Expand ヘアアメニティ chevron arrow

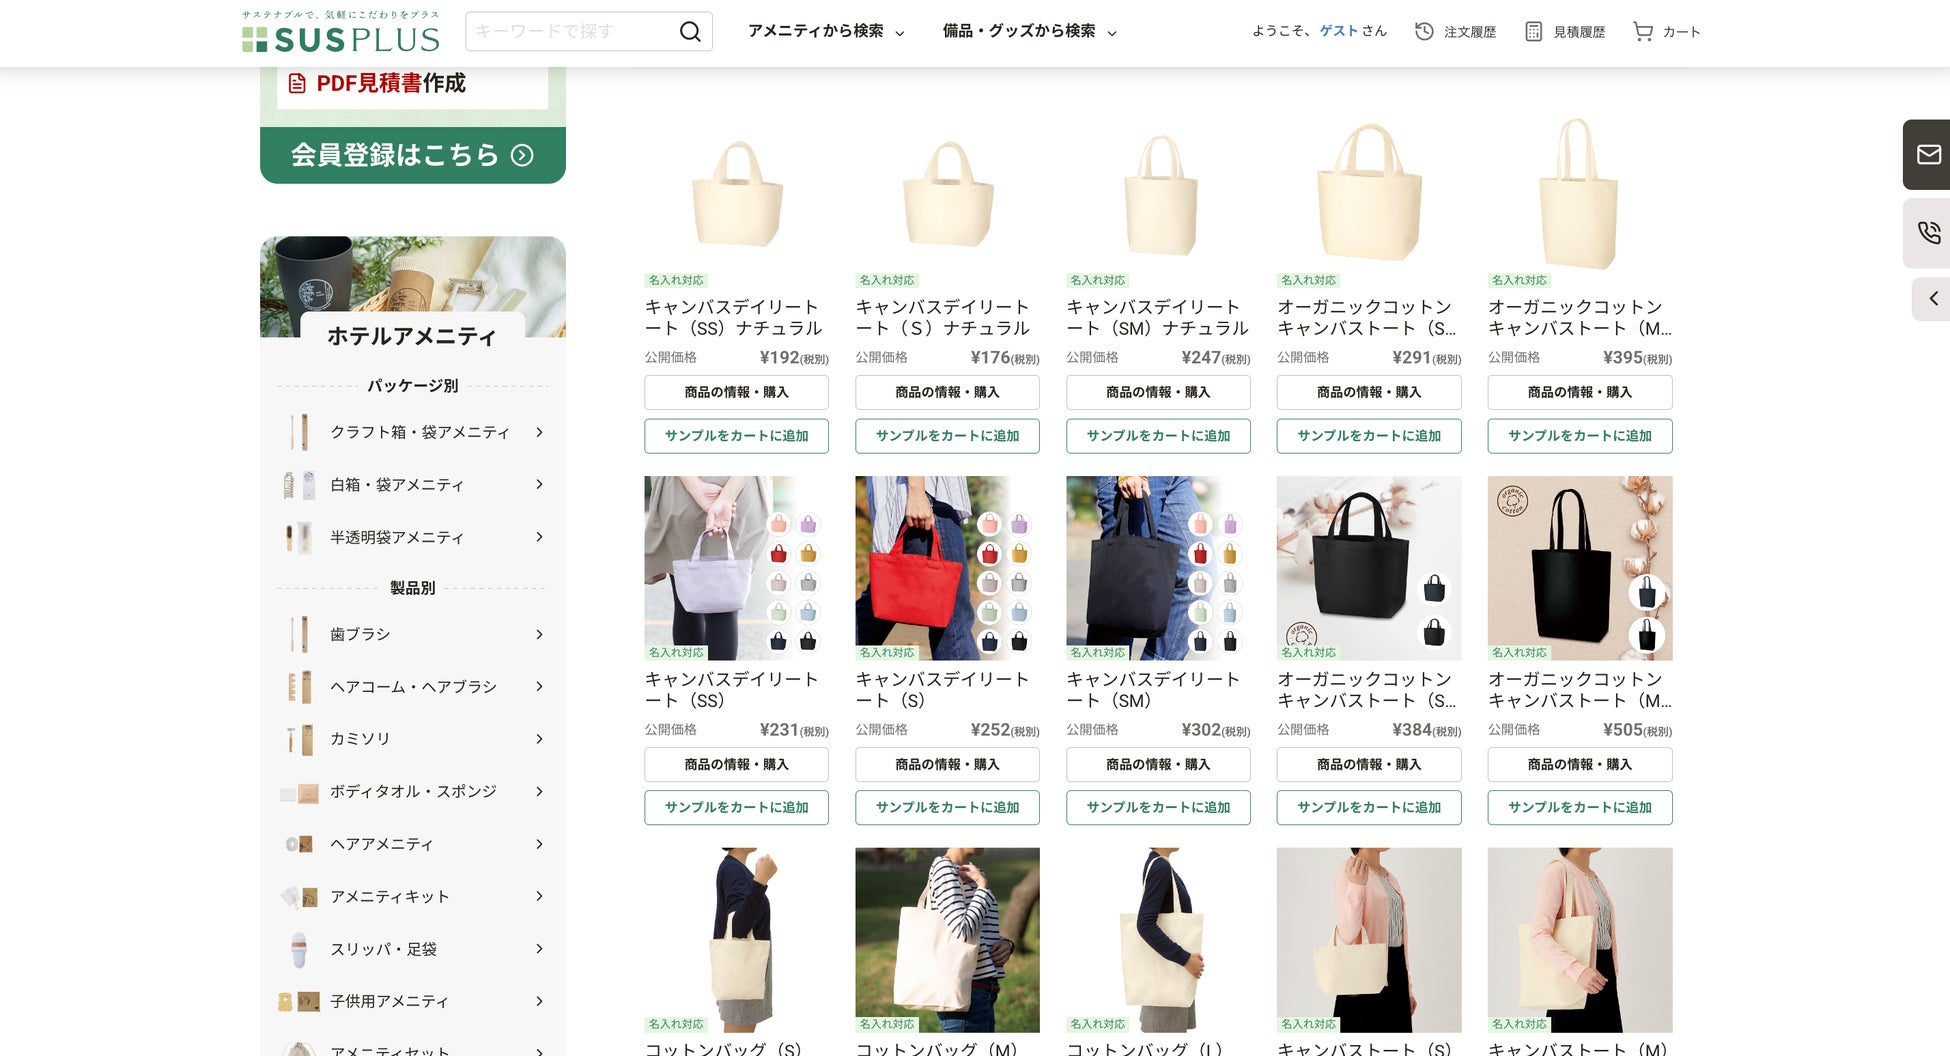[539, 844]
